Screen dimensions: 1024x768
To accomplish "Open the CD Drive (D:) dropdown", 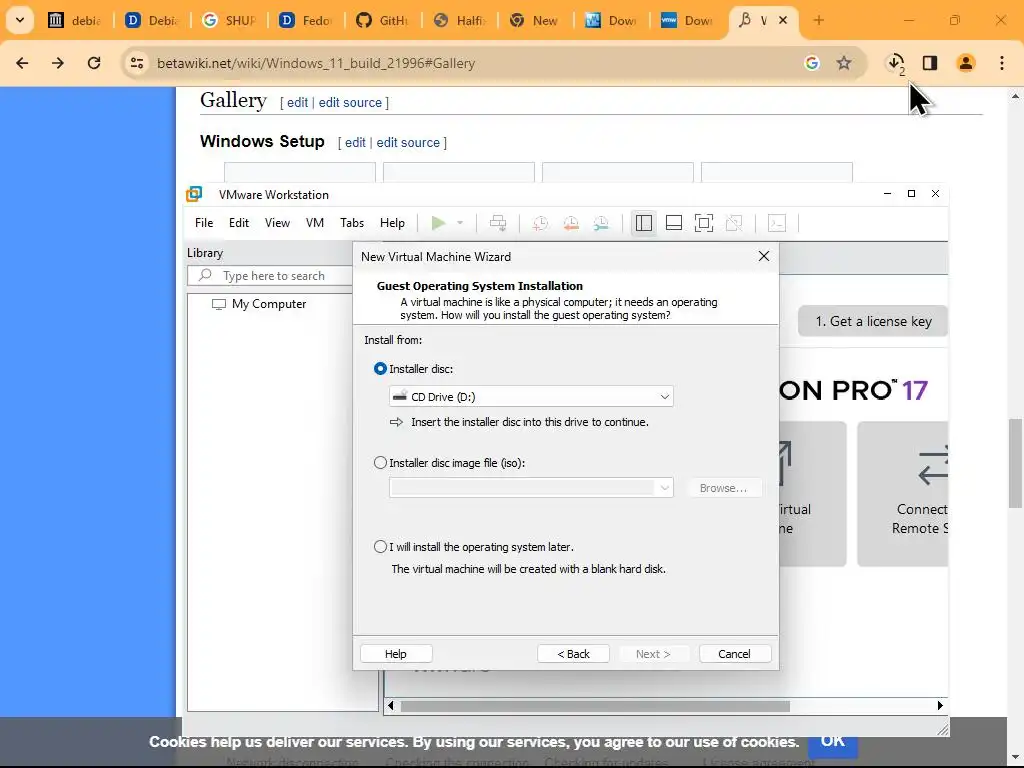I will point(531,396).
